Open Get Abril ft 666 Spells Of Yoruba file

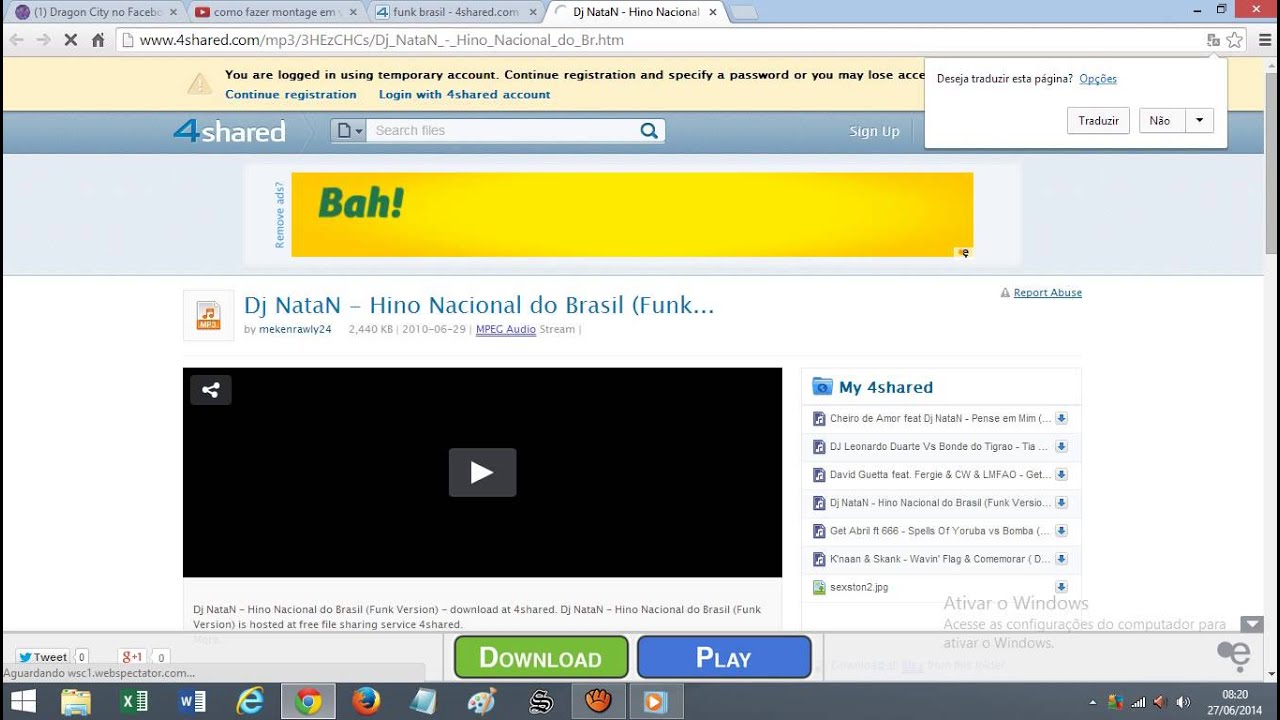(939, 531)
